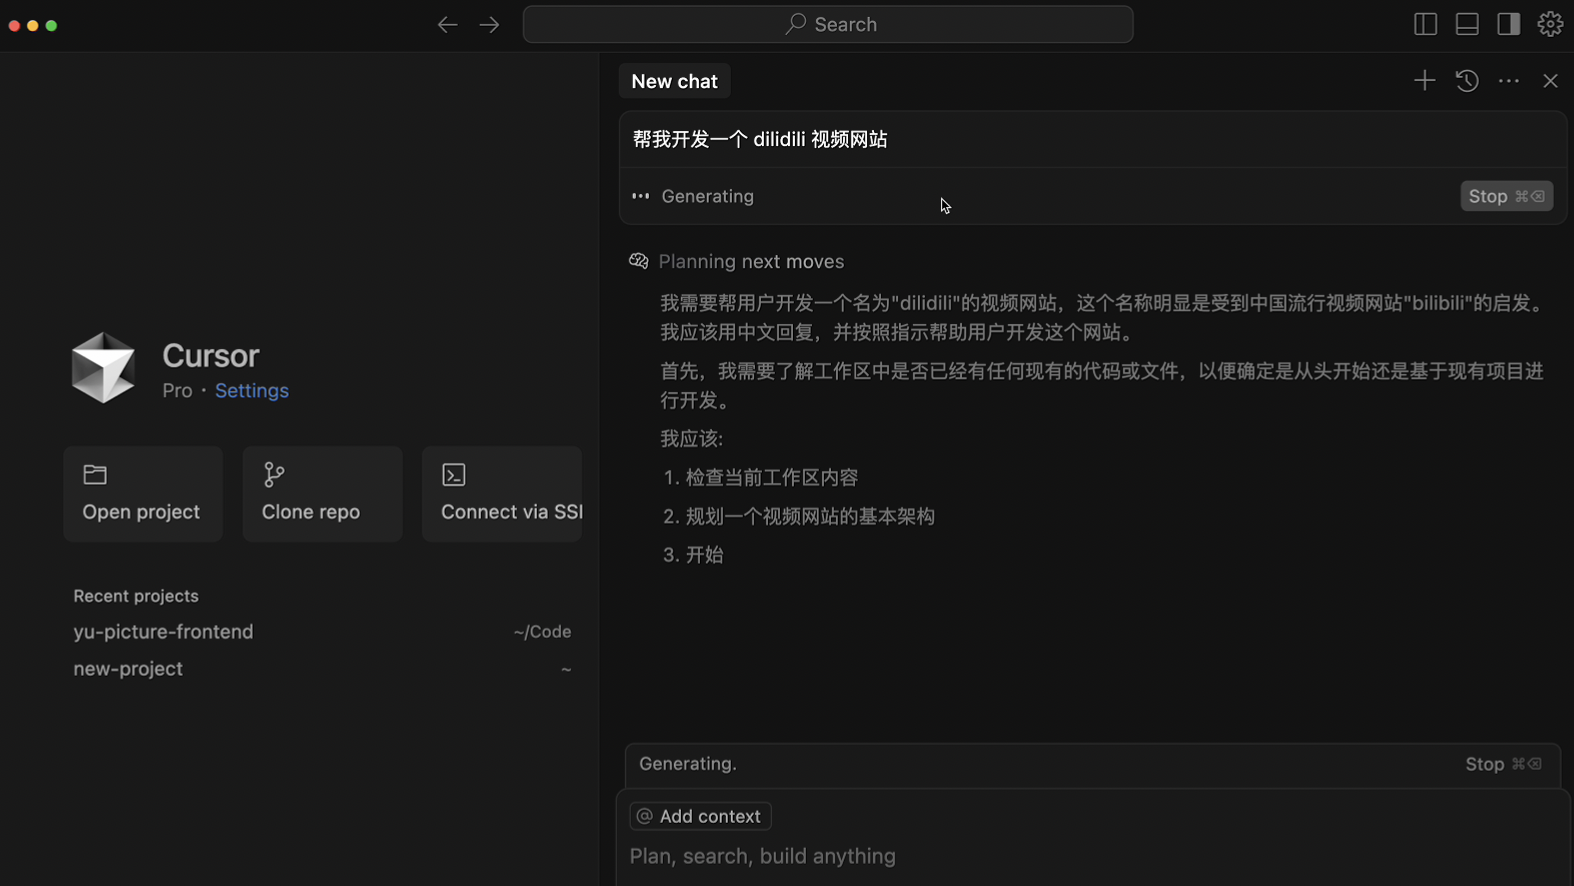Collapse the Planning next moves section
The image size is (1574, 886).
tap(751, 262)
